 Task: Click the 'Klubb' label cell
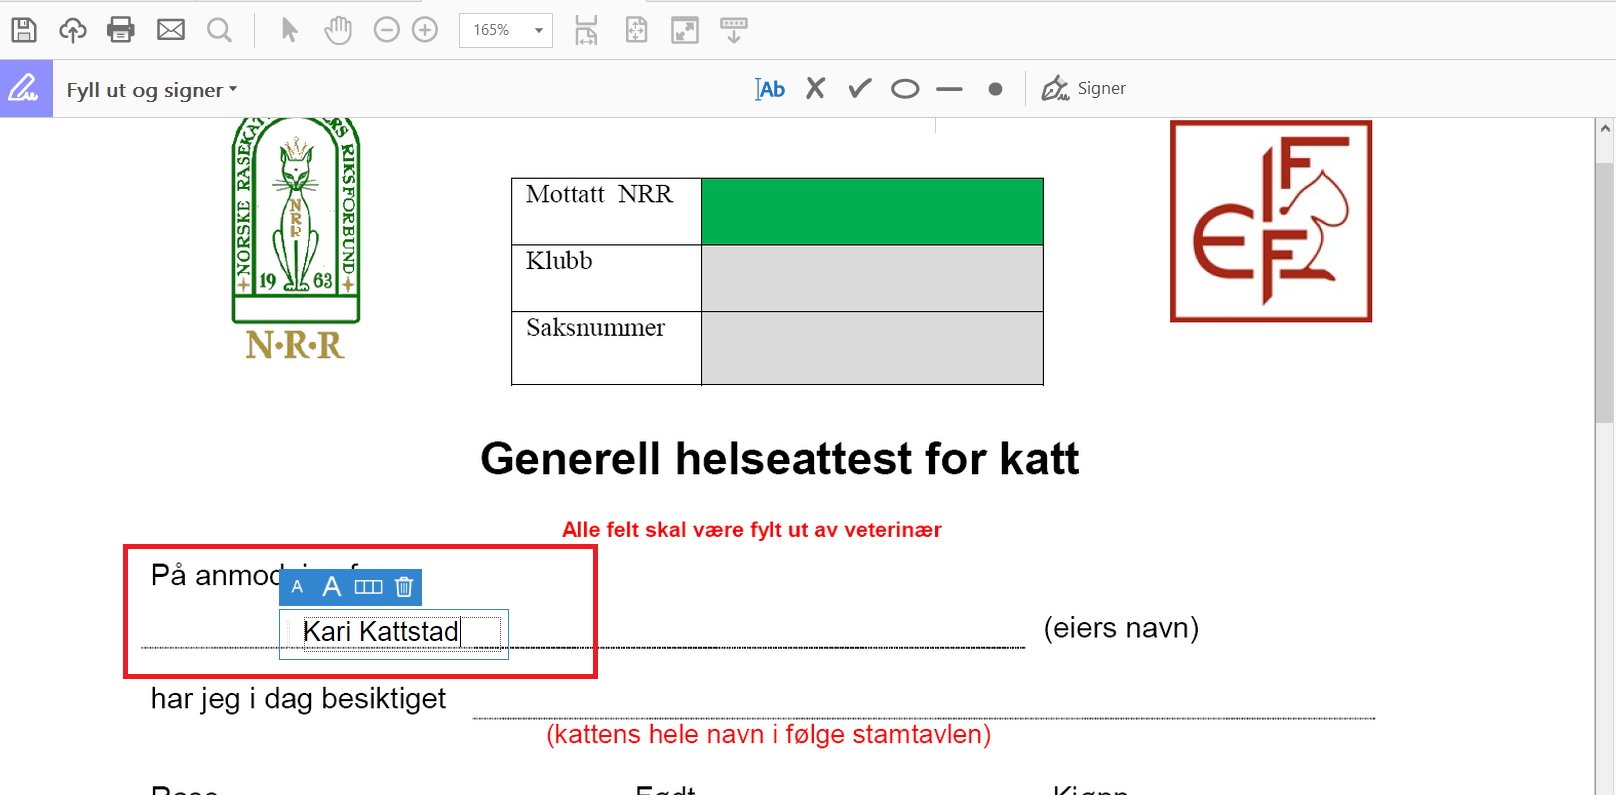(606, 278)
